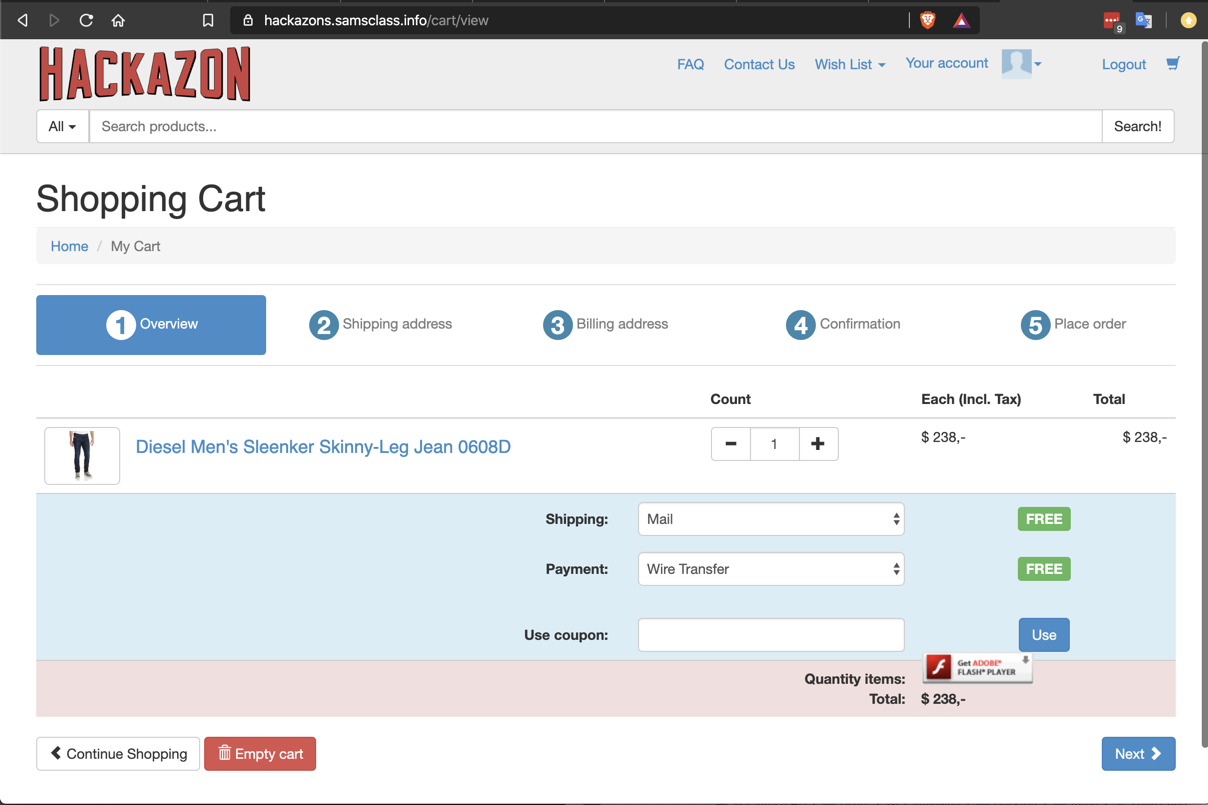Click the Next button
Image resolution: width=1208 pixels, height=805 pixels.
(1138, 754)
